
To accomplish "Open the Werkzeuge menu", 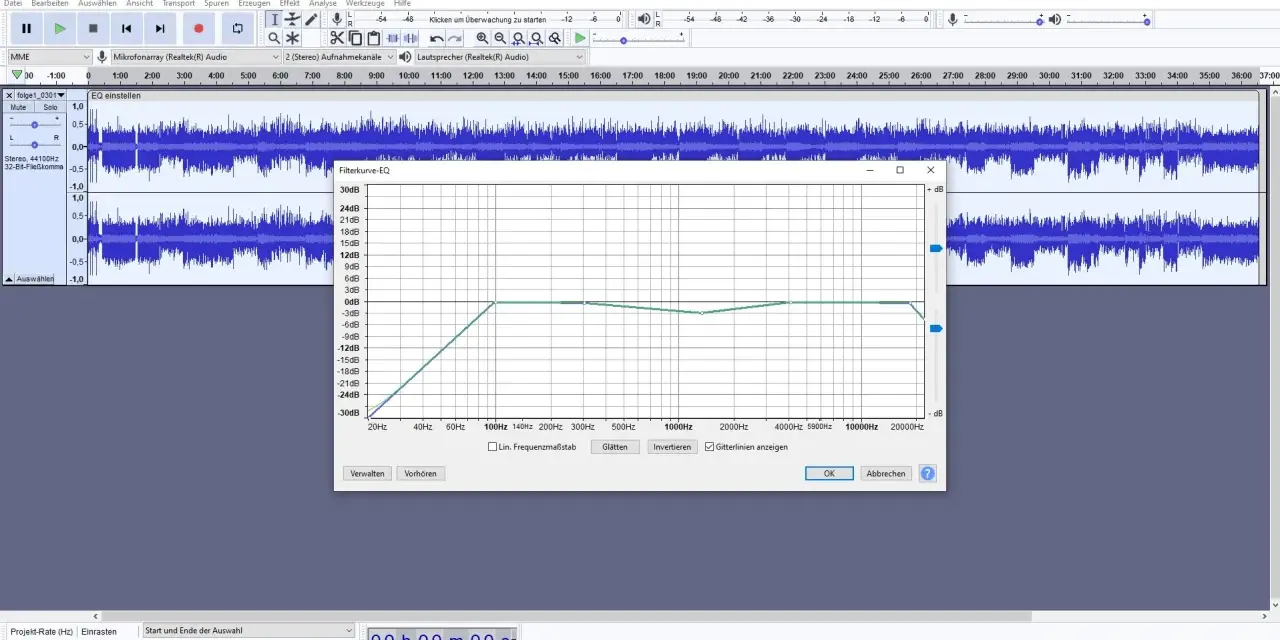I will (365, 4).
